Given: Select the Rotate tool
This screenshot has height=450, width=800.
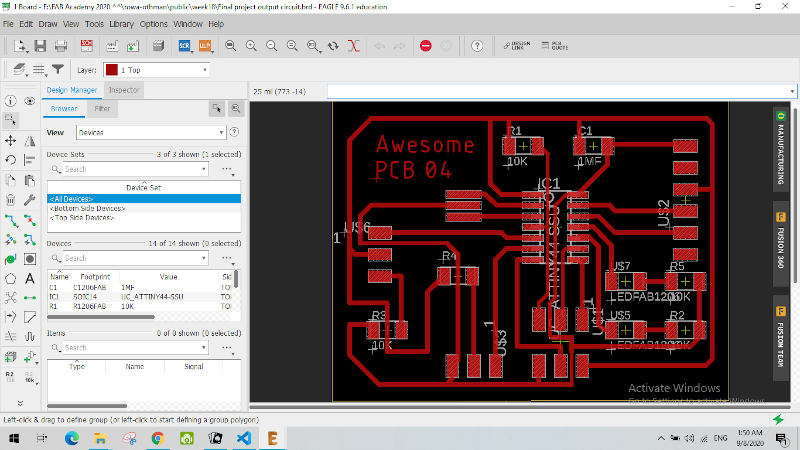Looking at the screenshot, I should [x=10, y=160].
